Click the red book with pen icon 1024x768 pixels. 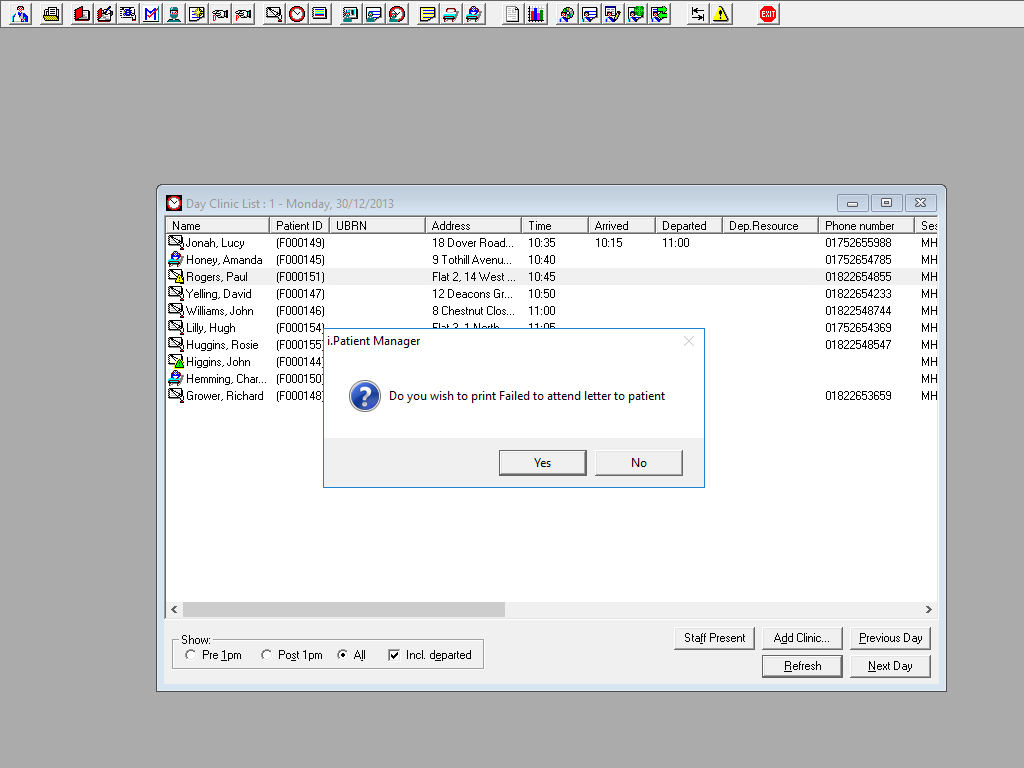(x=104, y=14)
